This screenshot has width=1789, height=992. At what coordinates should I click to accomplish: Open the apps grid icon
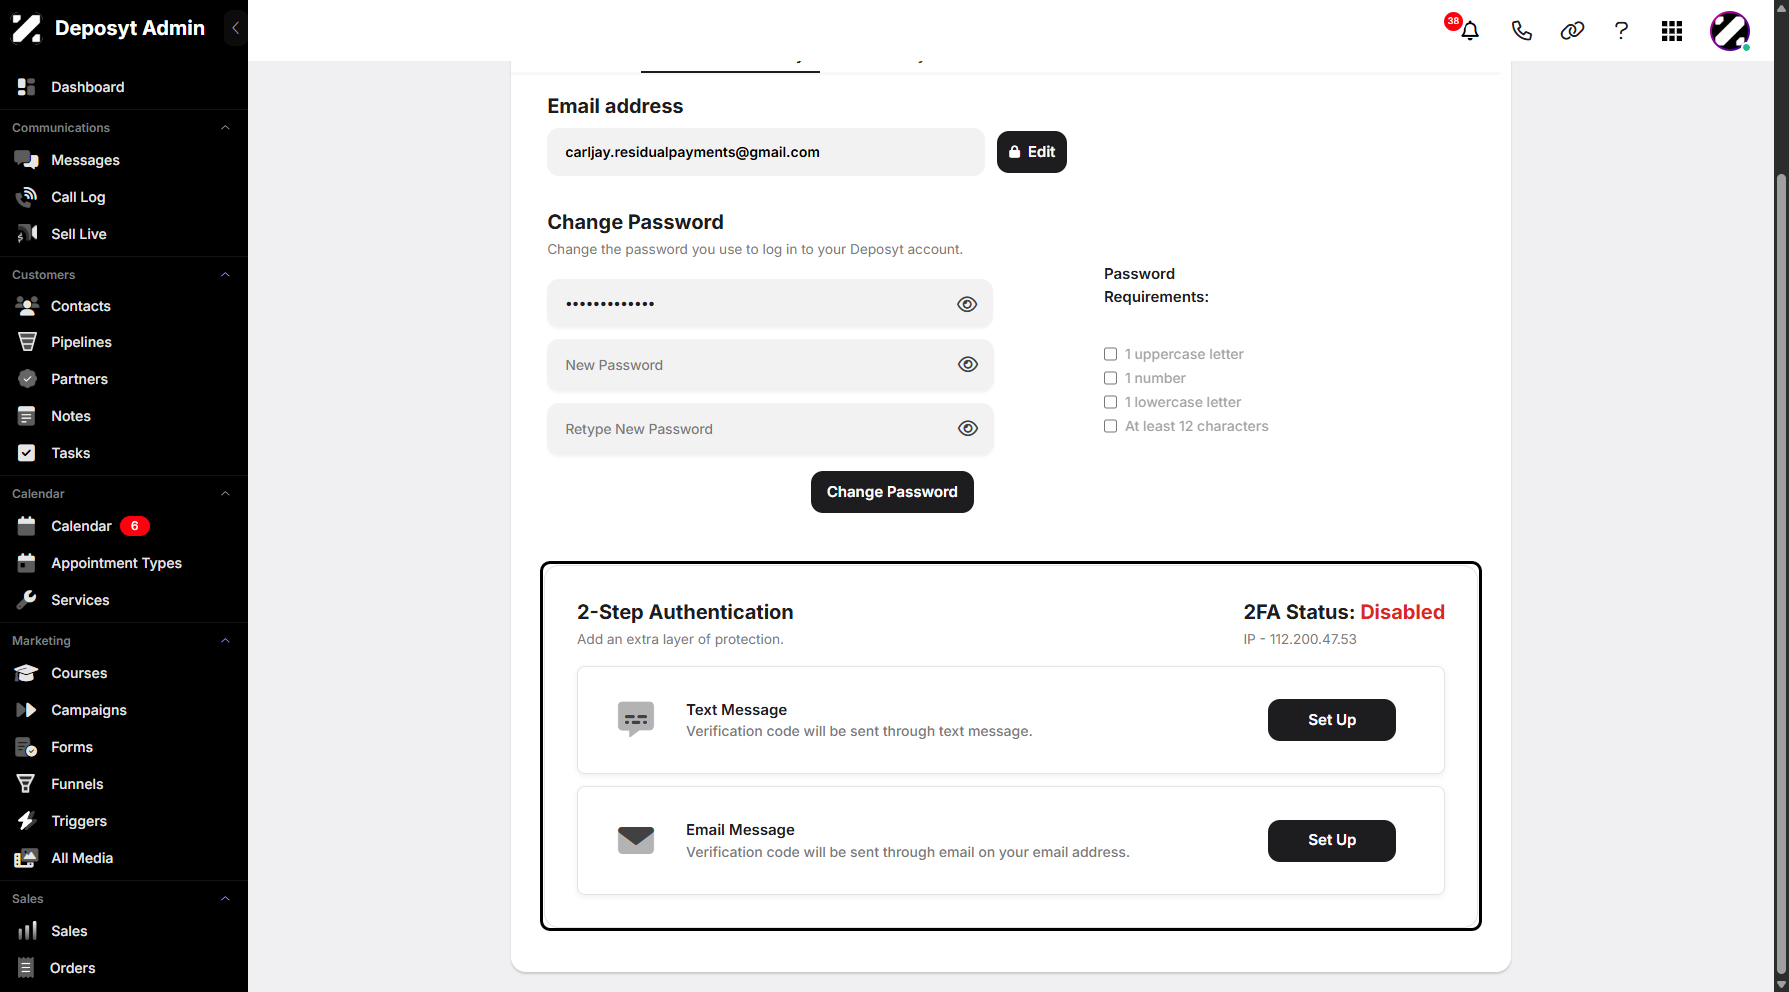(x=1672, y=31)
